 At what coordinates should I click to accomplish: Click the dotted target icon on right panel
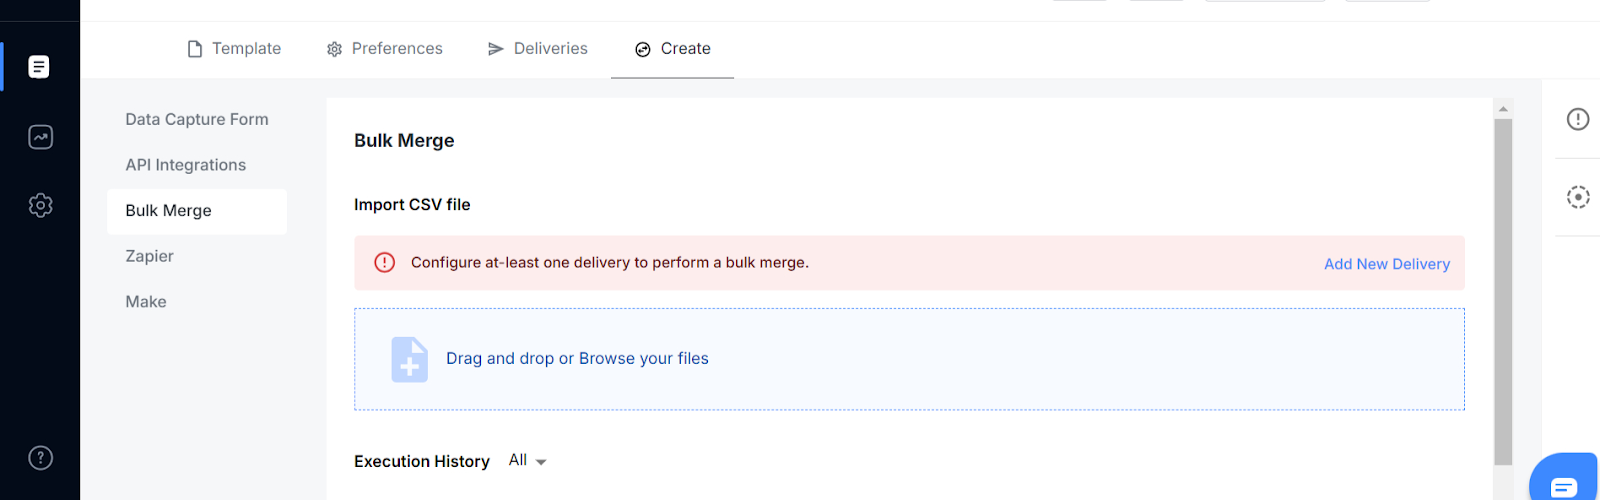tap(1578, 197)
